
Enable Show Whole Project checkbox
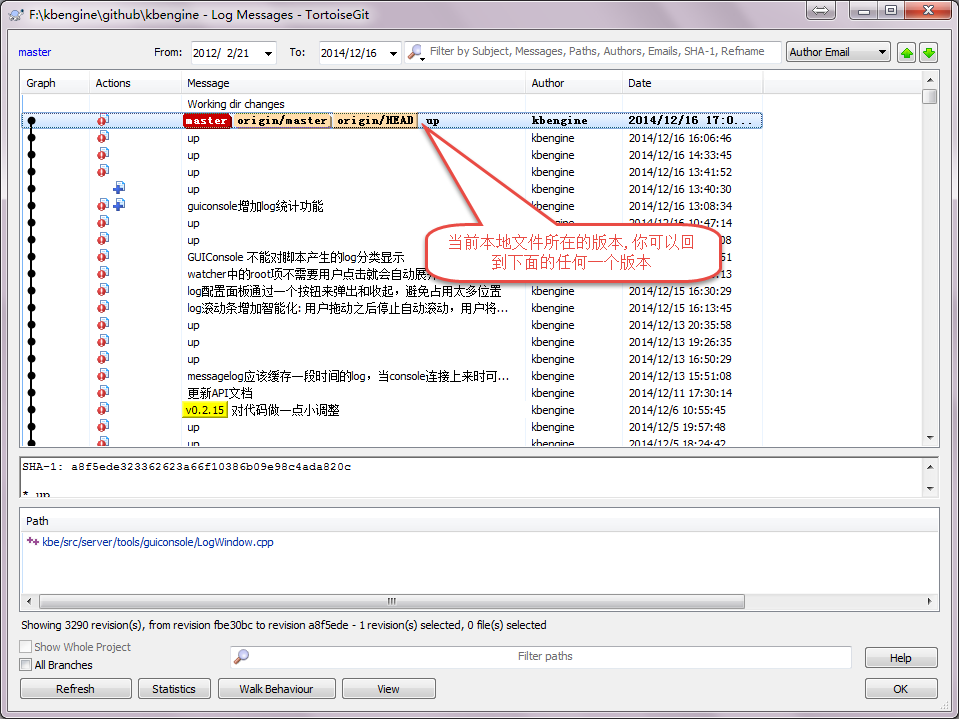point(26,647)
